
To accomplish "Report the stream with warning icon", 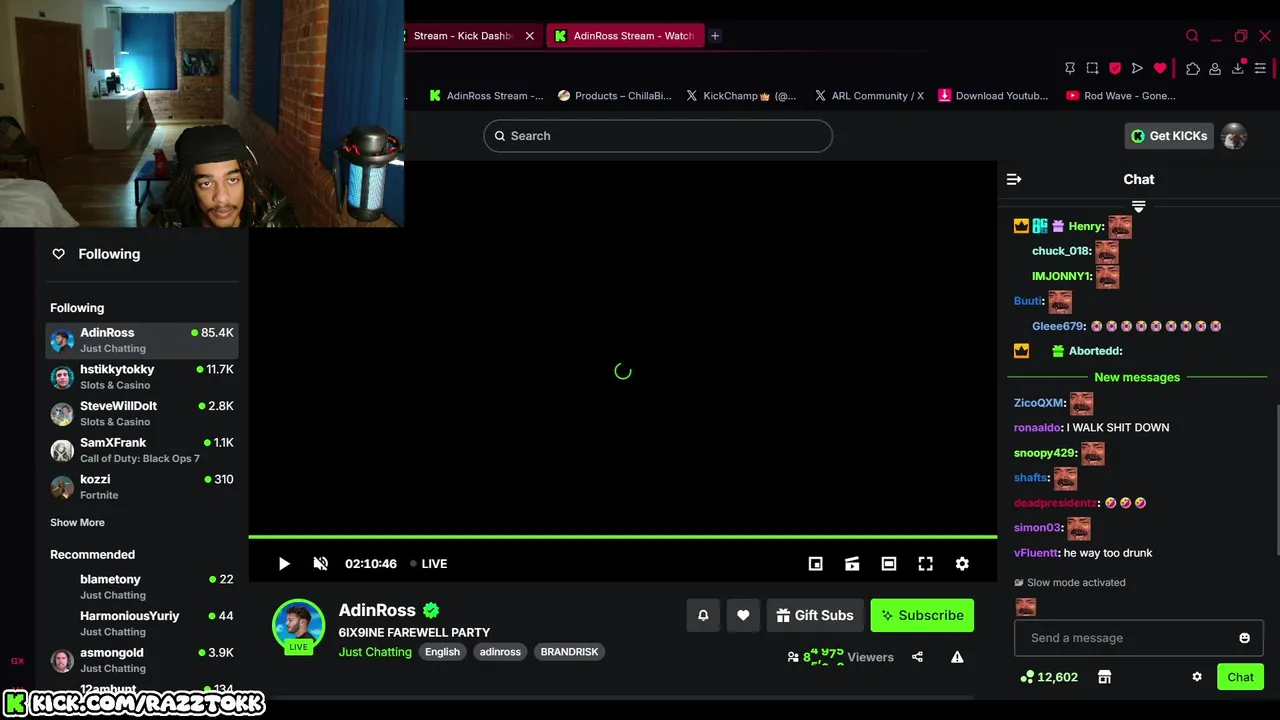I will [x=957, y=657].
